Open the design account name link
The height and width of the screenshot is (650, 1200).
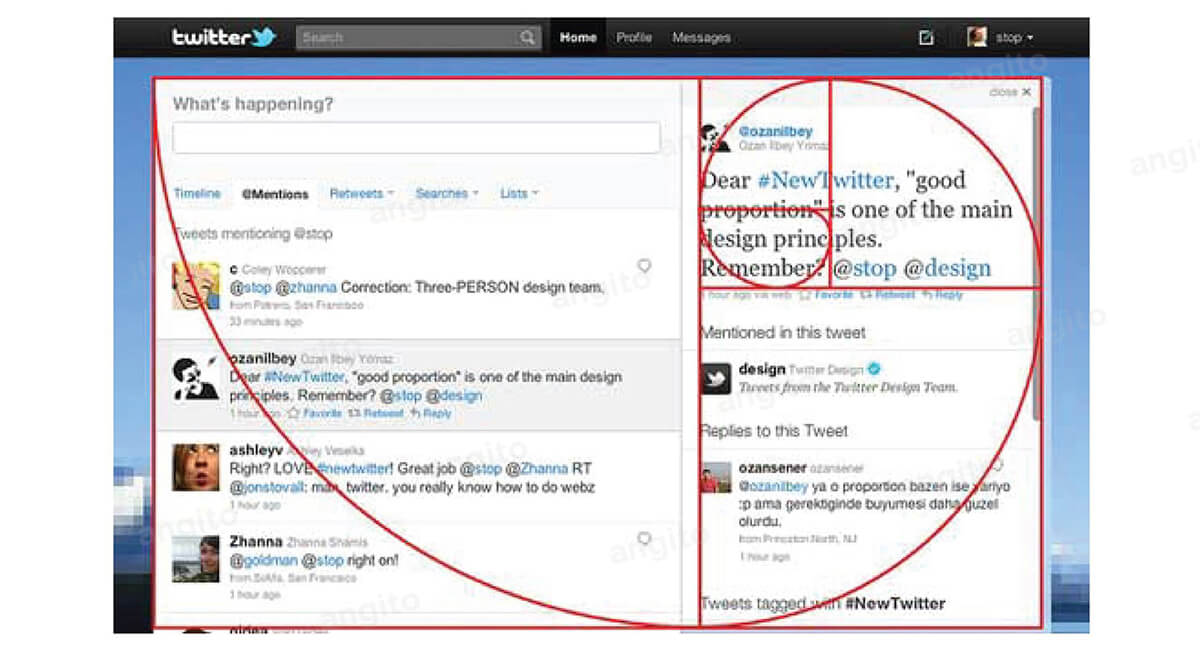click(762, 369)
